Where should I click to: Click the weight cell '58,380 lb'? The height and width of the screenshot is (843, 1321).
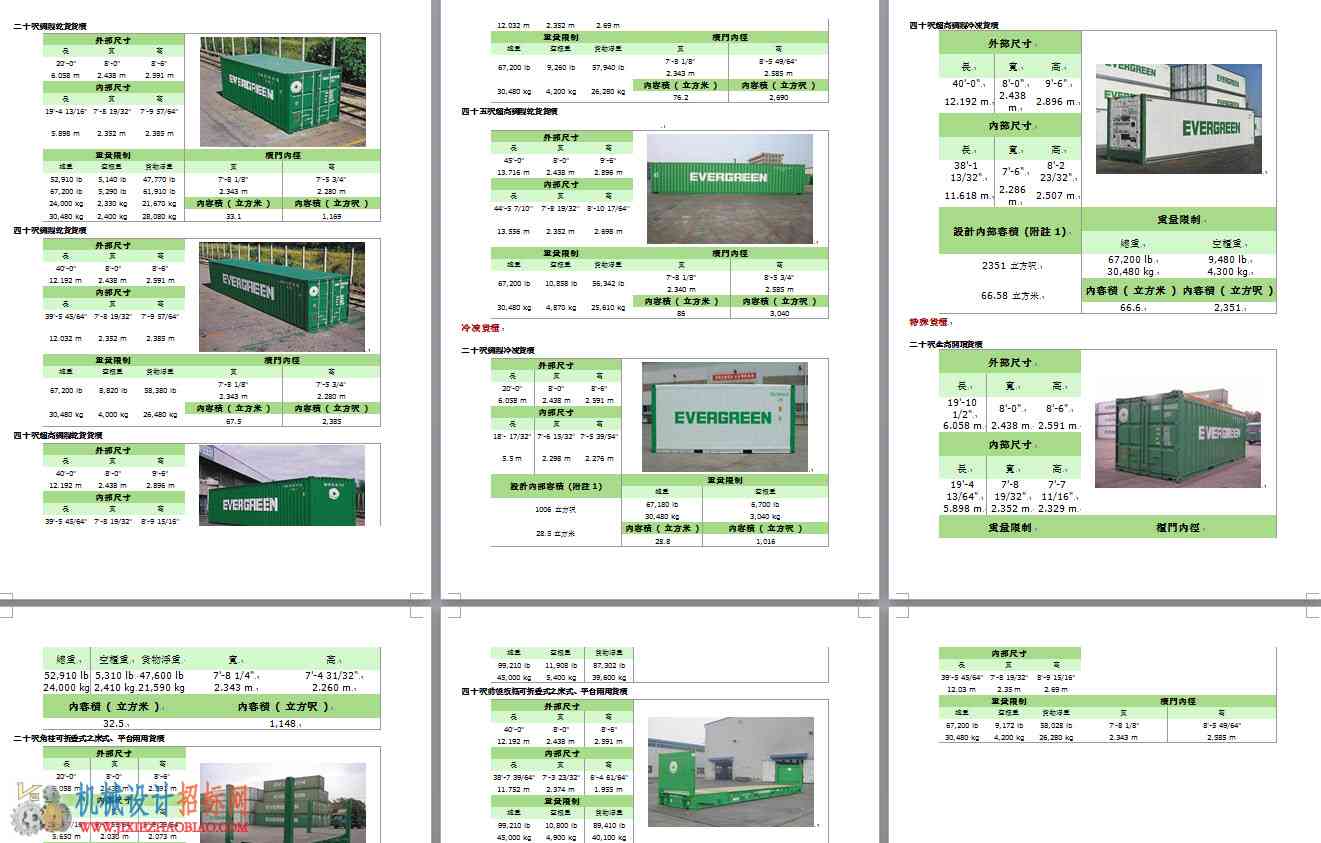[159, 390]
